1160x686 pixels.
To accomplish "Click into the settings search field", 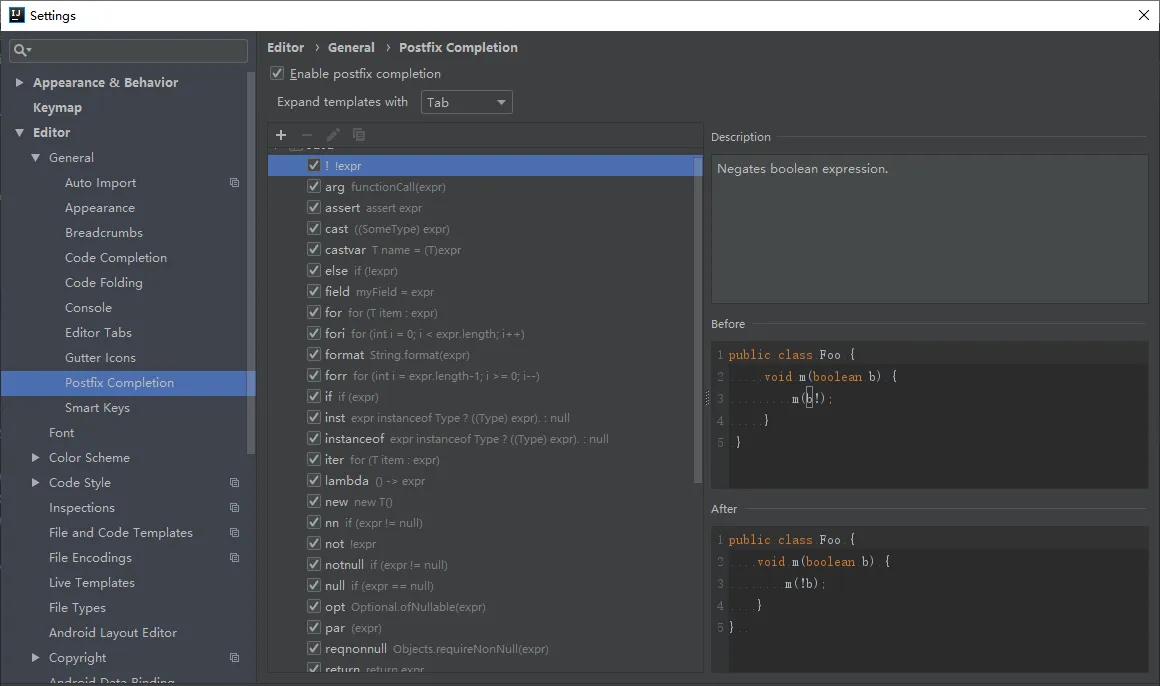I will tap(128, 50).
